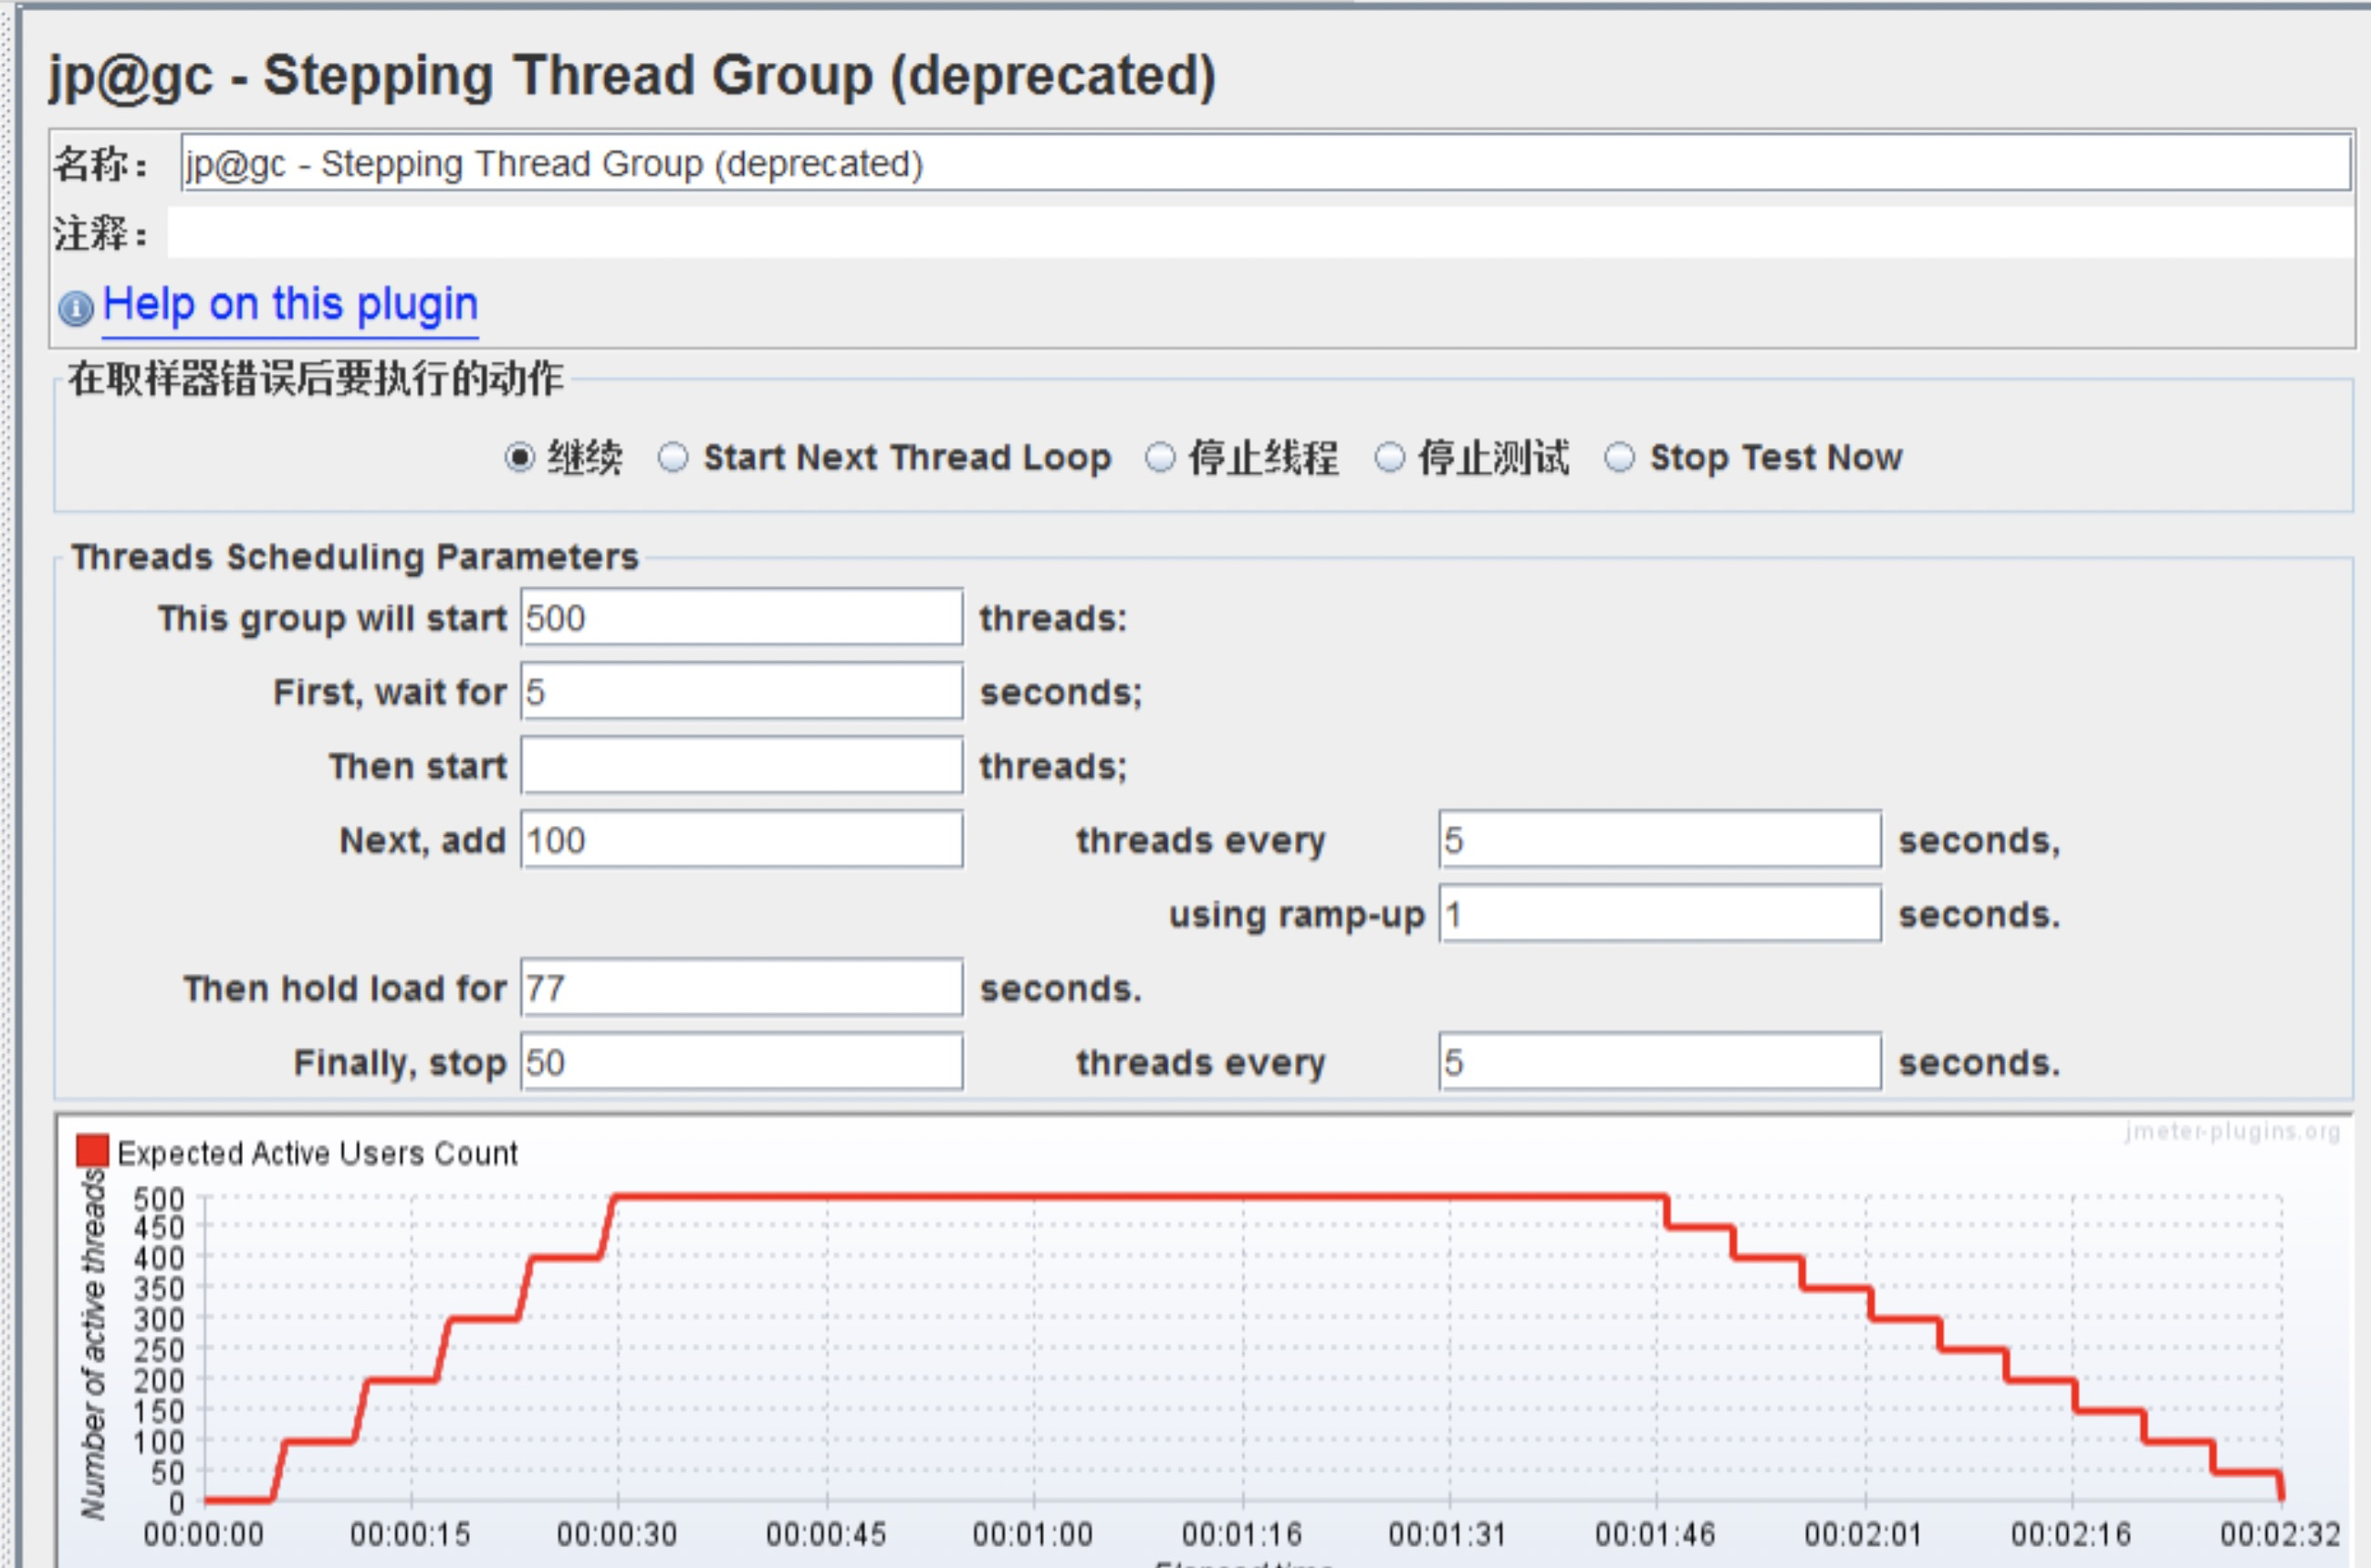Choose the 停止线程 radio option
The image size is (2371, 1568).
(x=1159, y=458)
